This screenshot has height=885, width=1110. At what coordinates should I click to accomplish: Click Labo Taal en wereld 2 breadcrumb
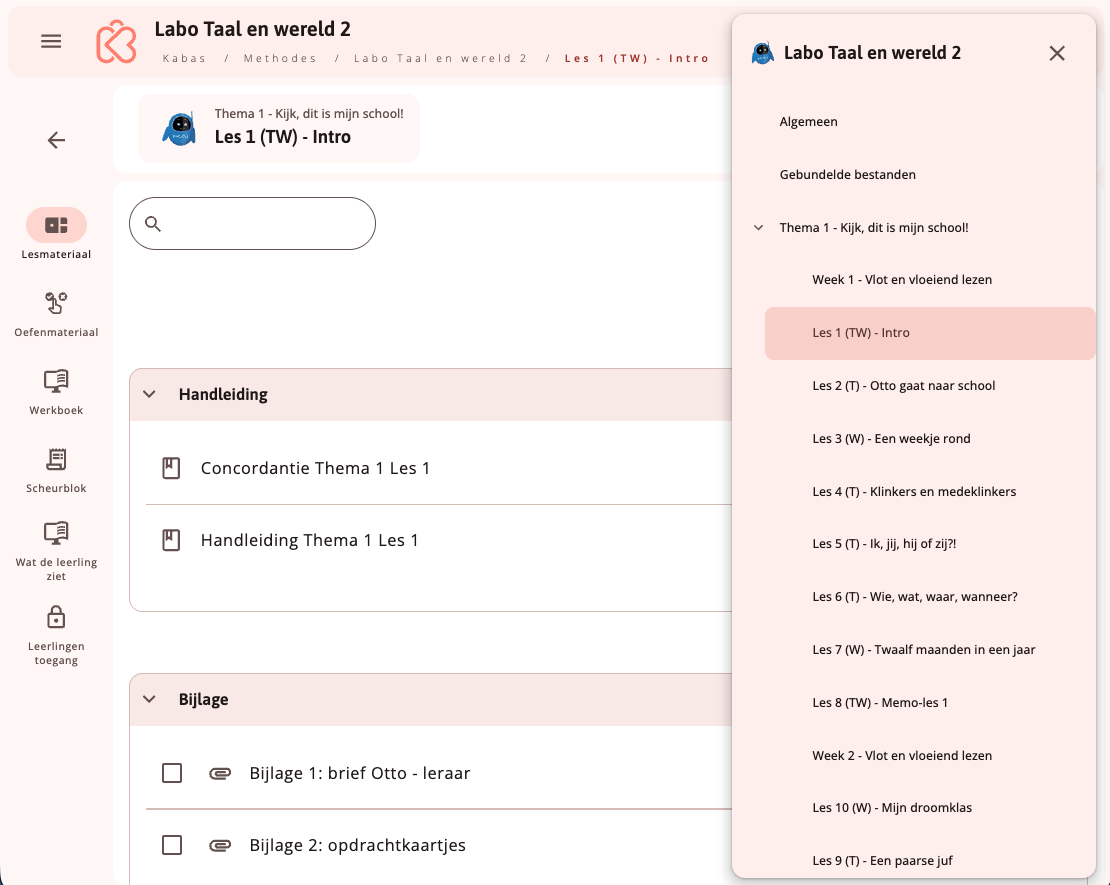[x=440, y=58]
